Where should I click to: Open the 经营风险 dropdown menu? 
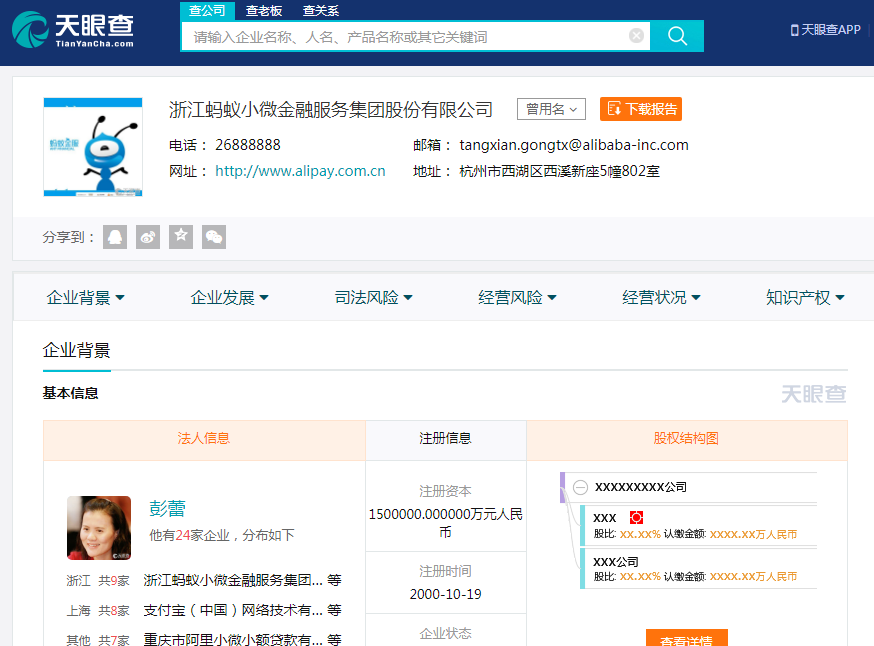tap(517, 298)
